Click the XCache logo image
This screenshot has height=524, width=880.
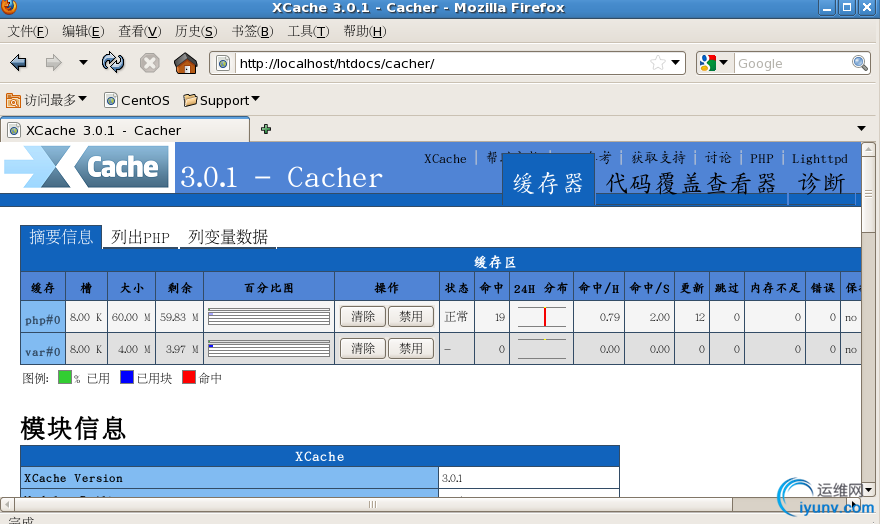click(x=87, y=167)
